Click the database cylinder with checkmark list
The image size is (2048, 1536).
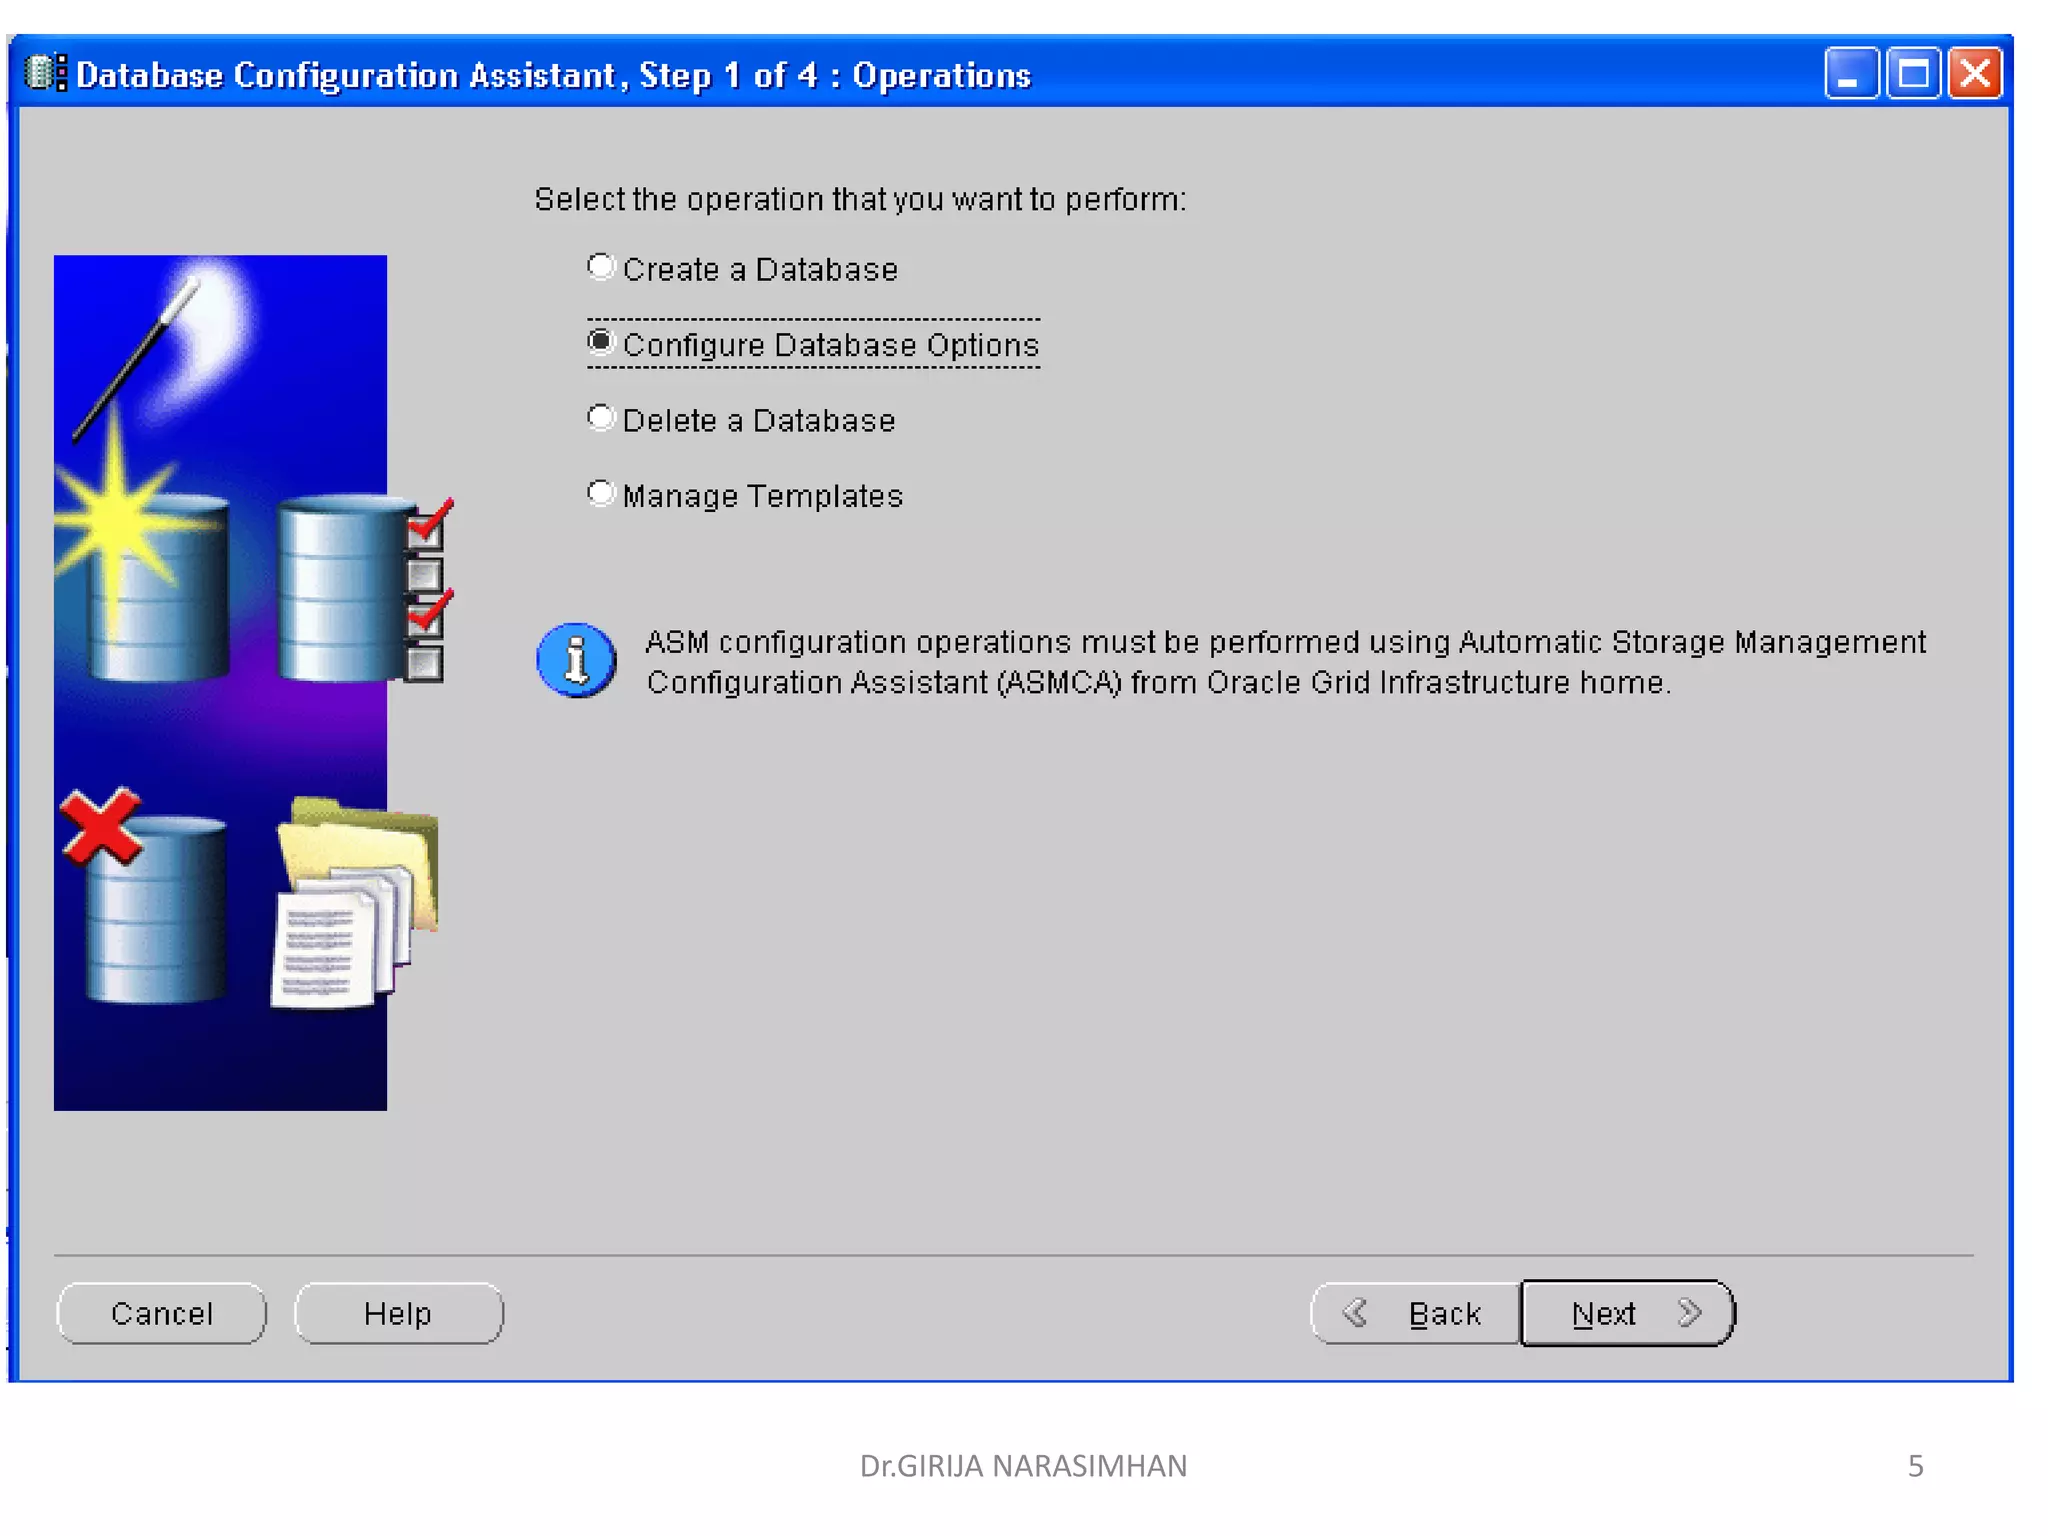click(362, 592)
